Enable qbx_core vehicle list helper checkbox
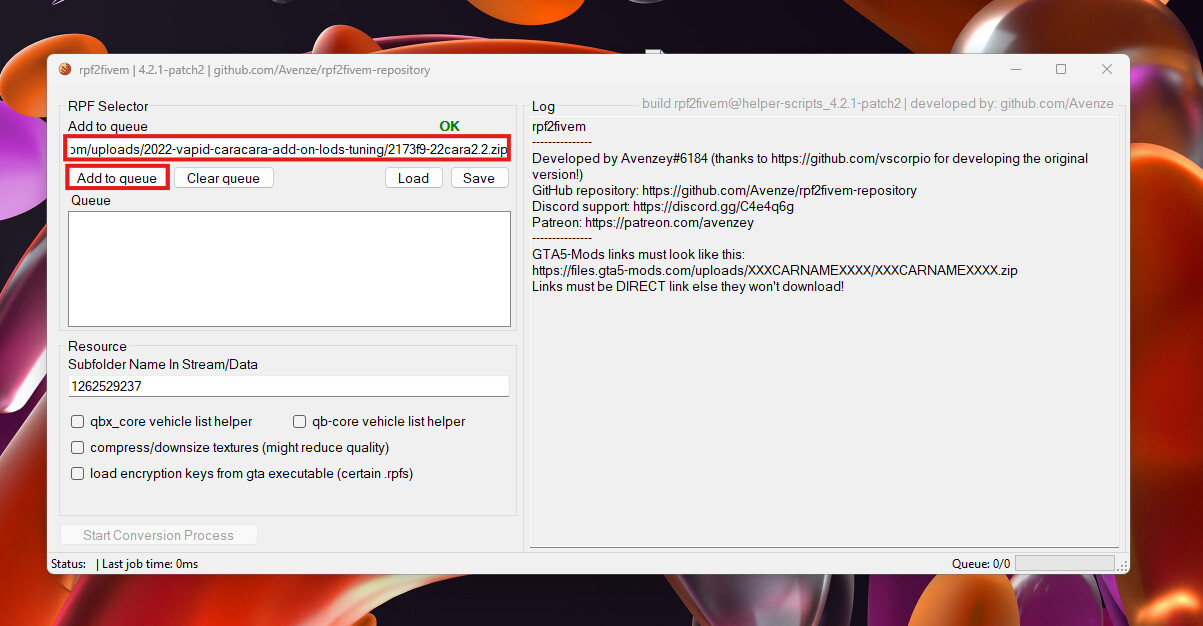1203x626 pixels. coord(78,422)
